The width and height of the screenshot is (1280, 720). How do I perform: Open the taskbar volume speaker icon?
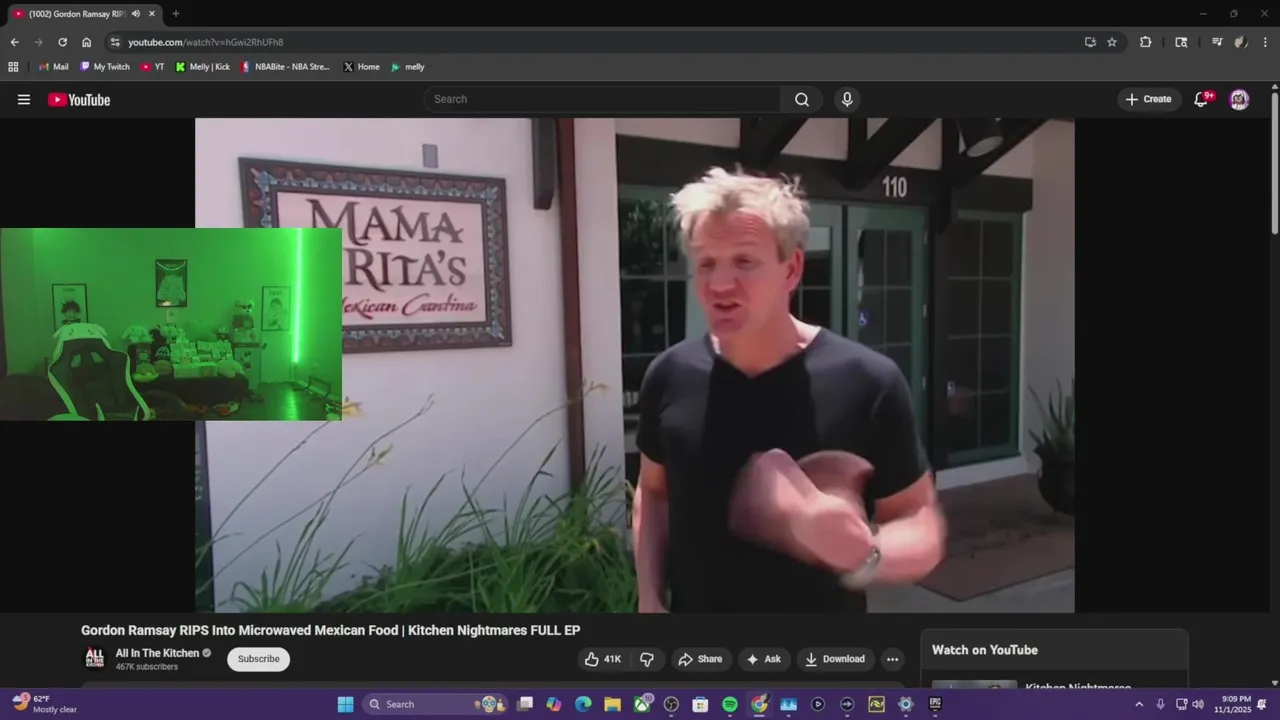[1198, 704]
